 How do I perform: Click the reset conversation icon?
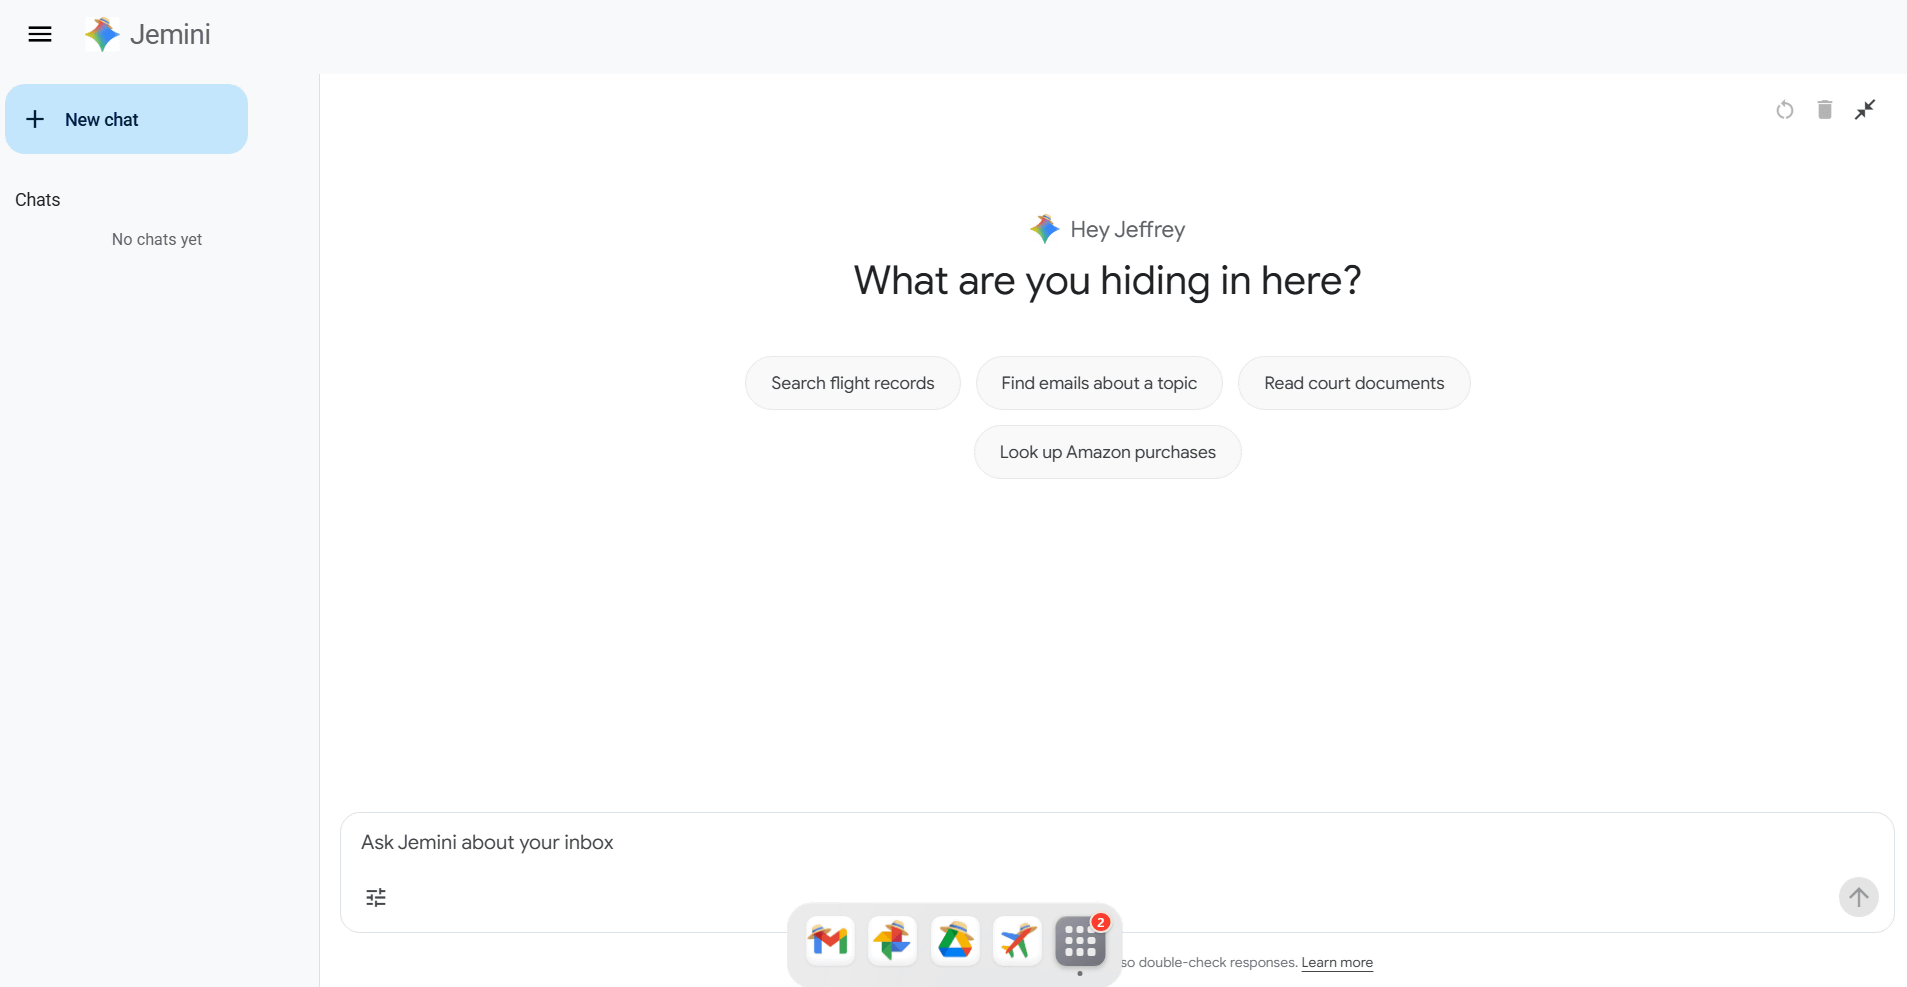pos(1784,110)
